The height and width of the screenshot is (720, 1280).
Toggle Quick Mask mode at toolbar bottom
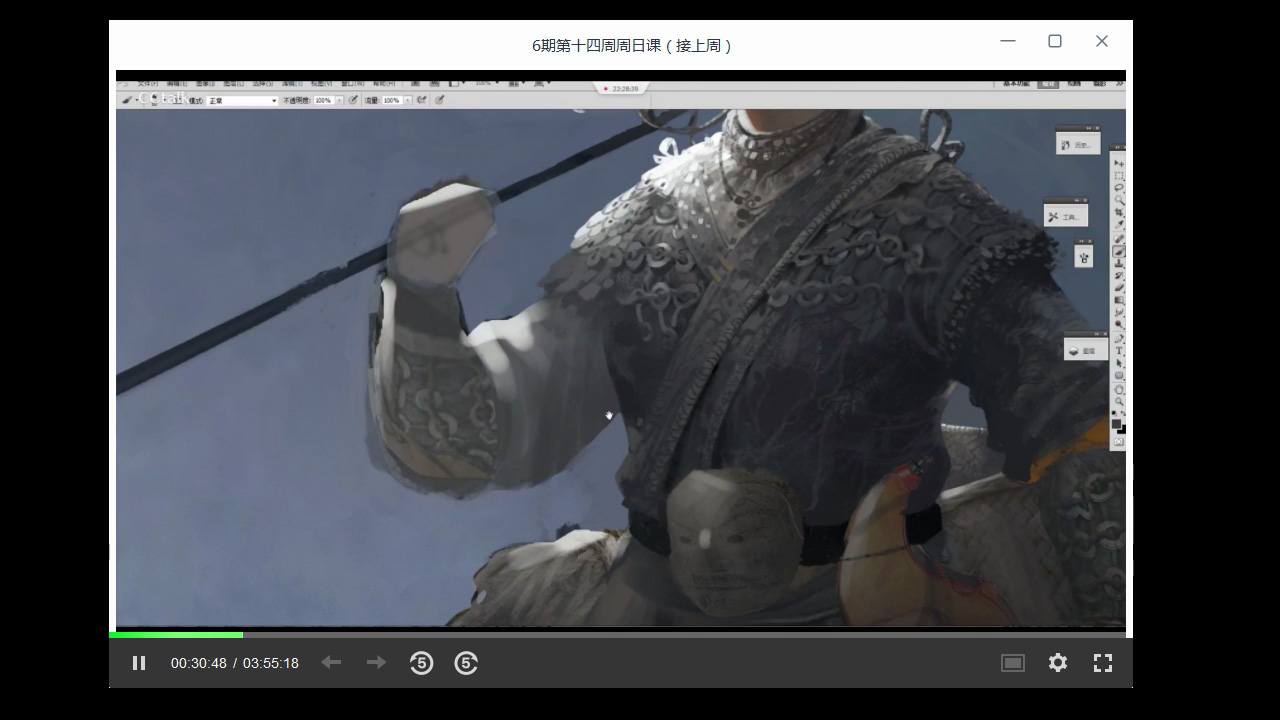point(1119,442)
